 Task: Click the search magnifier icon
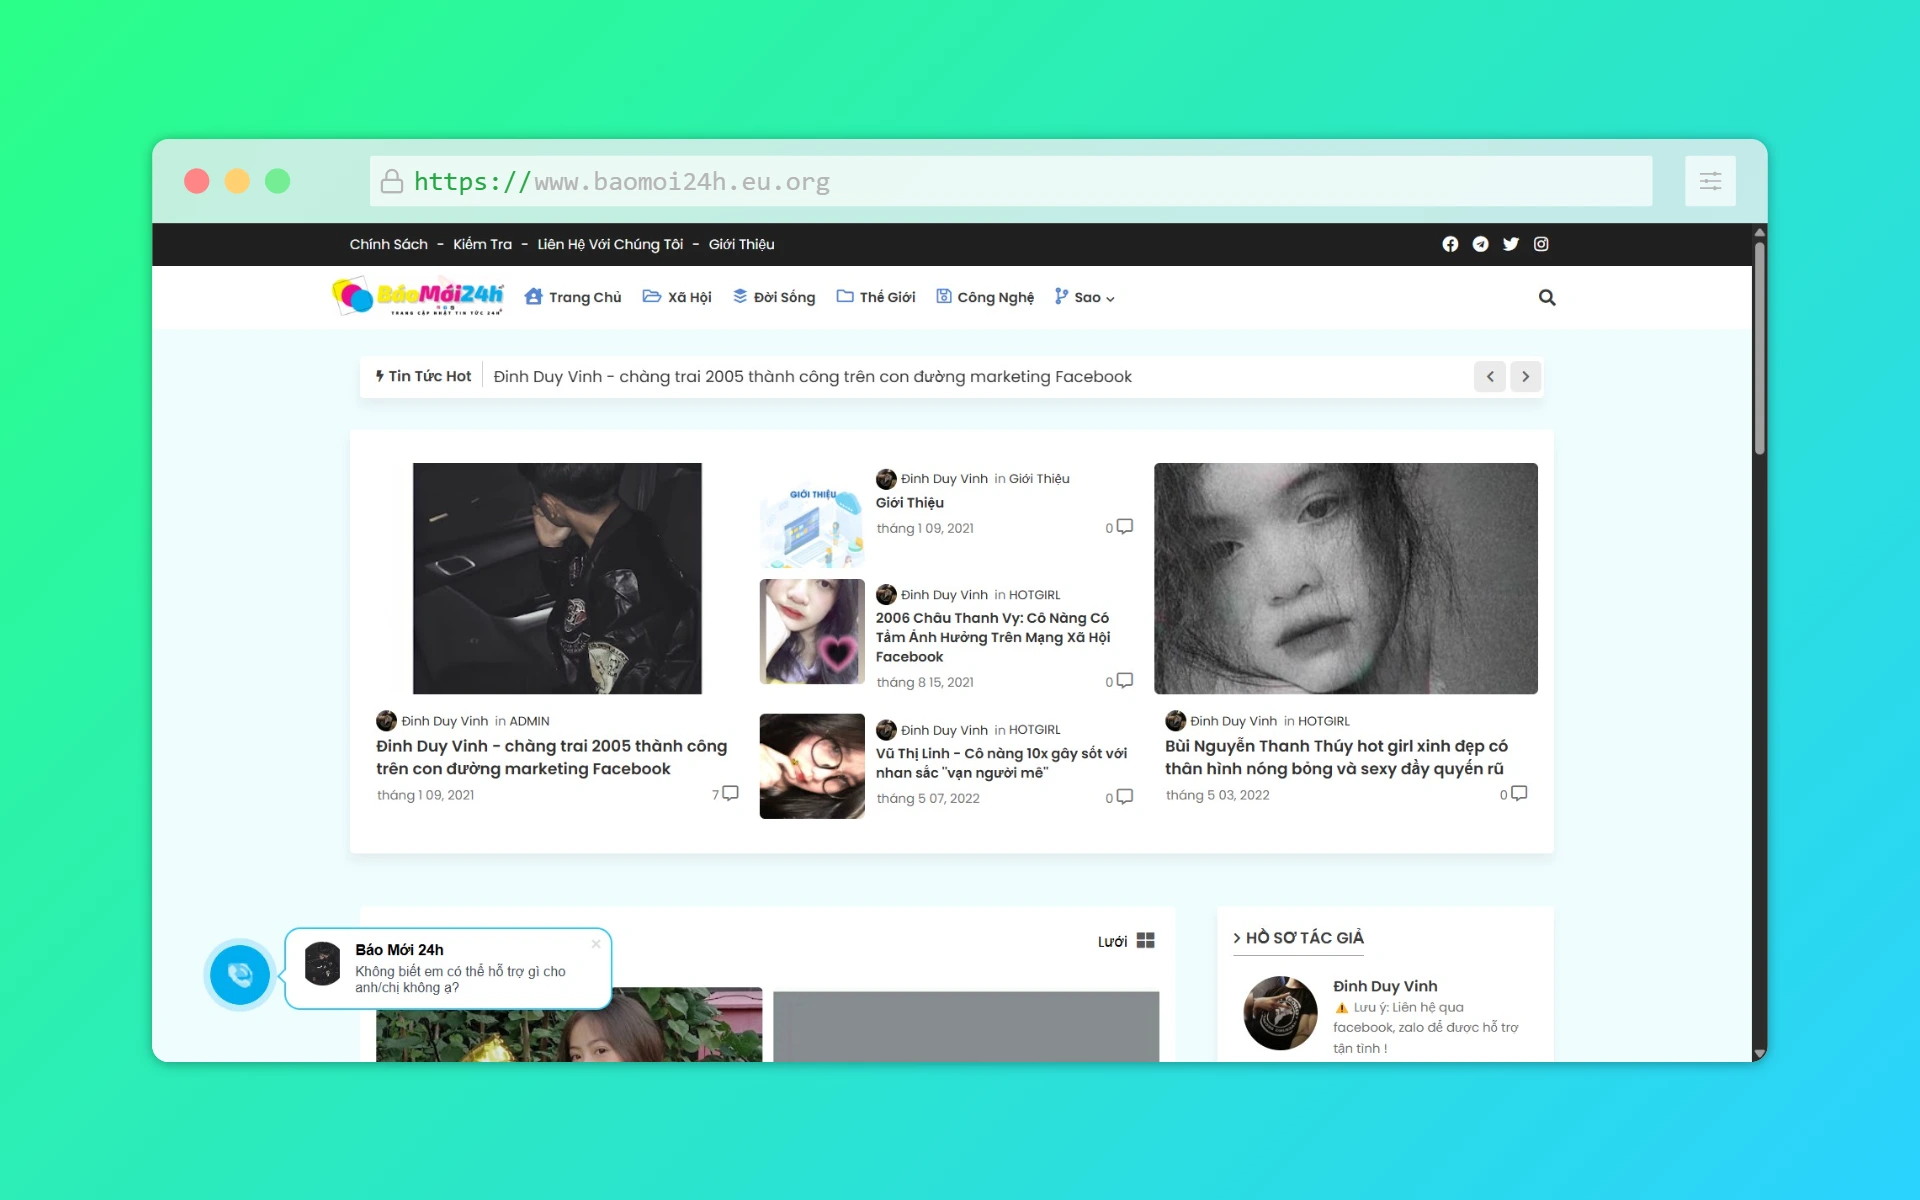(1547, 297)
